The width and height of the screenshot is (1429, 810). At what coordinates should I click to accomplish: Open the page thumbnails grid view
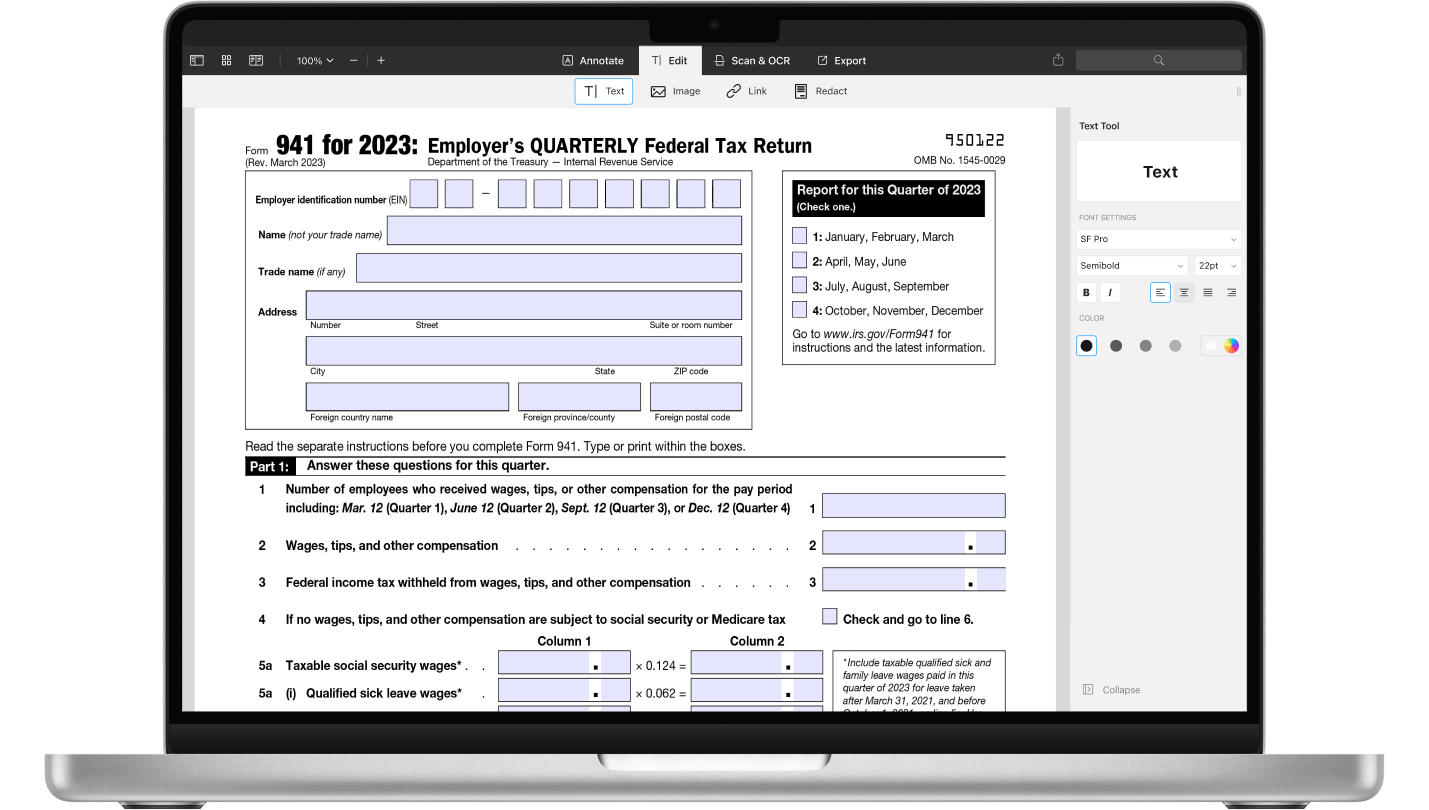(226, 61)
